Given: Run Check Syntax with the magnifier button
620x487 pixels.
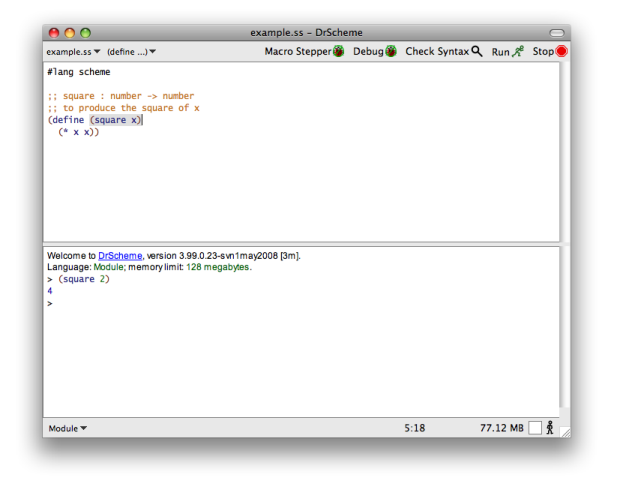Looking at the screenshot, I should click(x=444, y=51).
